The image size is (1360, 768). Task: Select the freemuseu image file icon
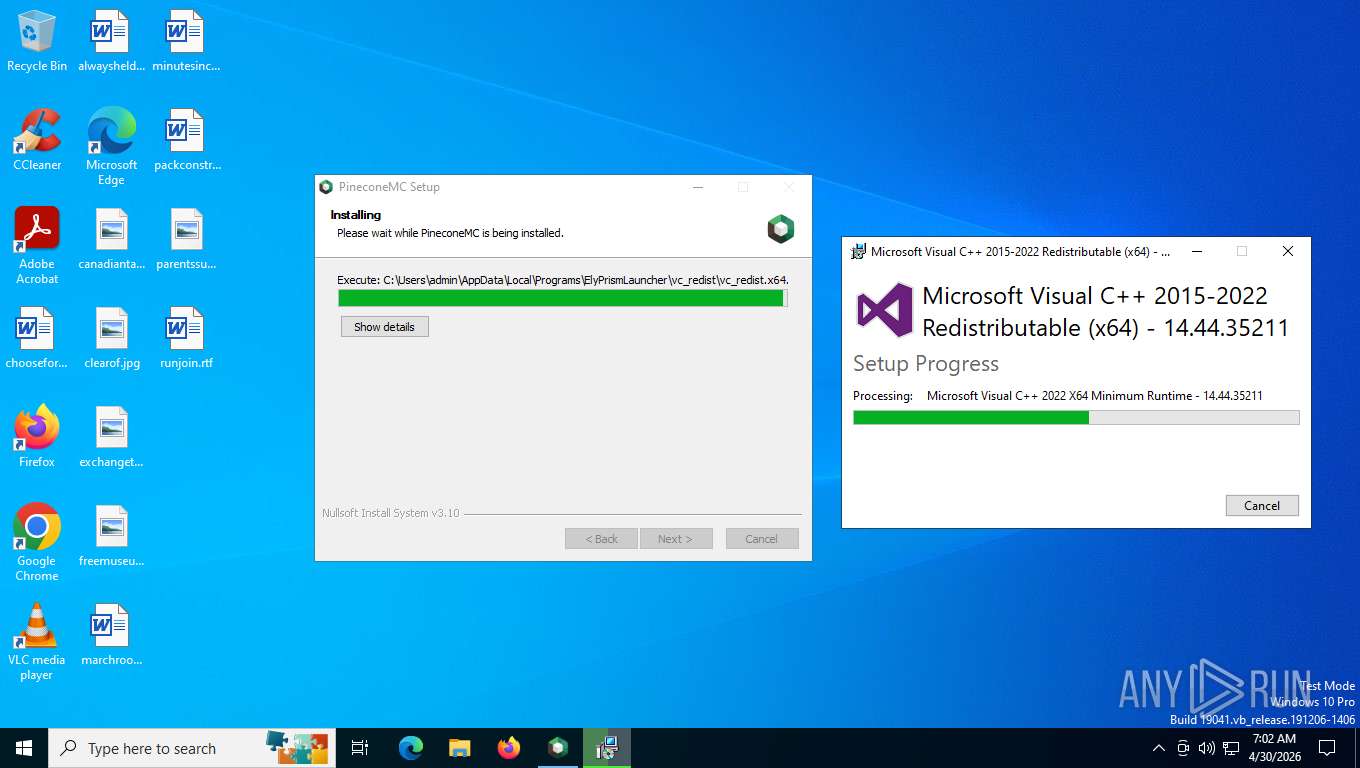[111, 536]
